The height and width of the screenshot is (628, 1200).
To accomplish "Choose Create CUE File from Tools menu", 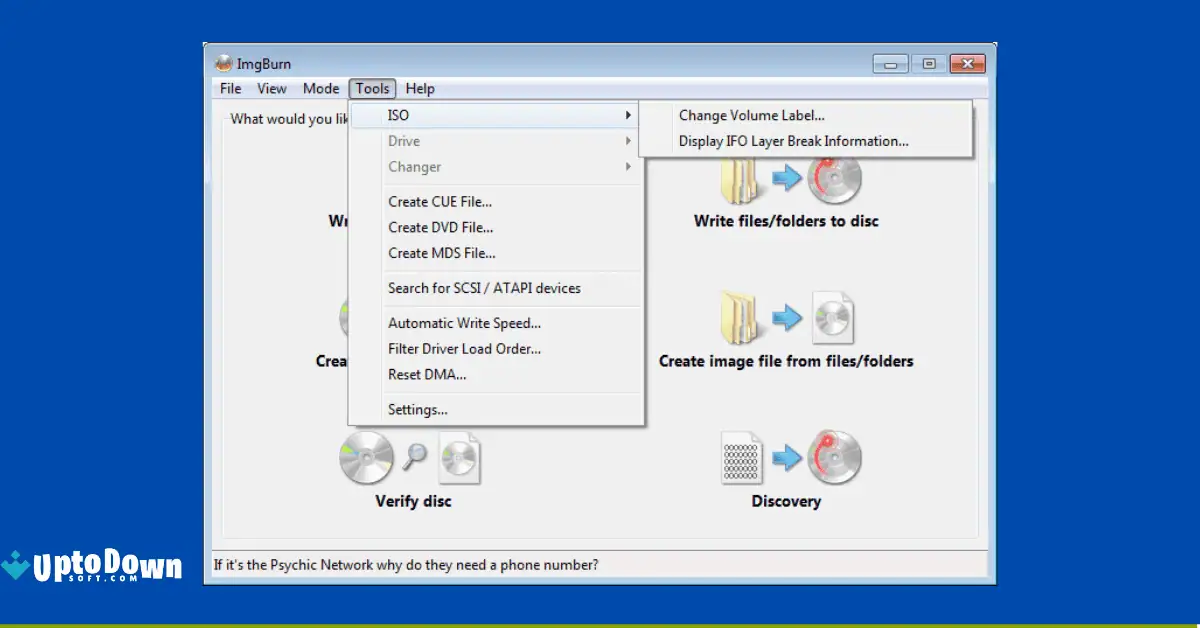I will [438, 201].
